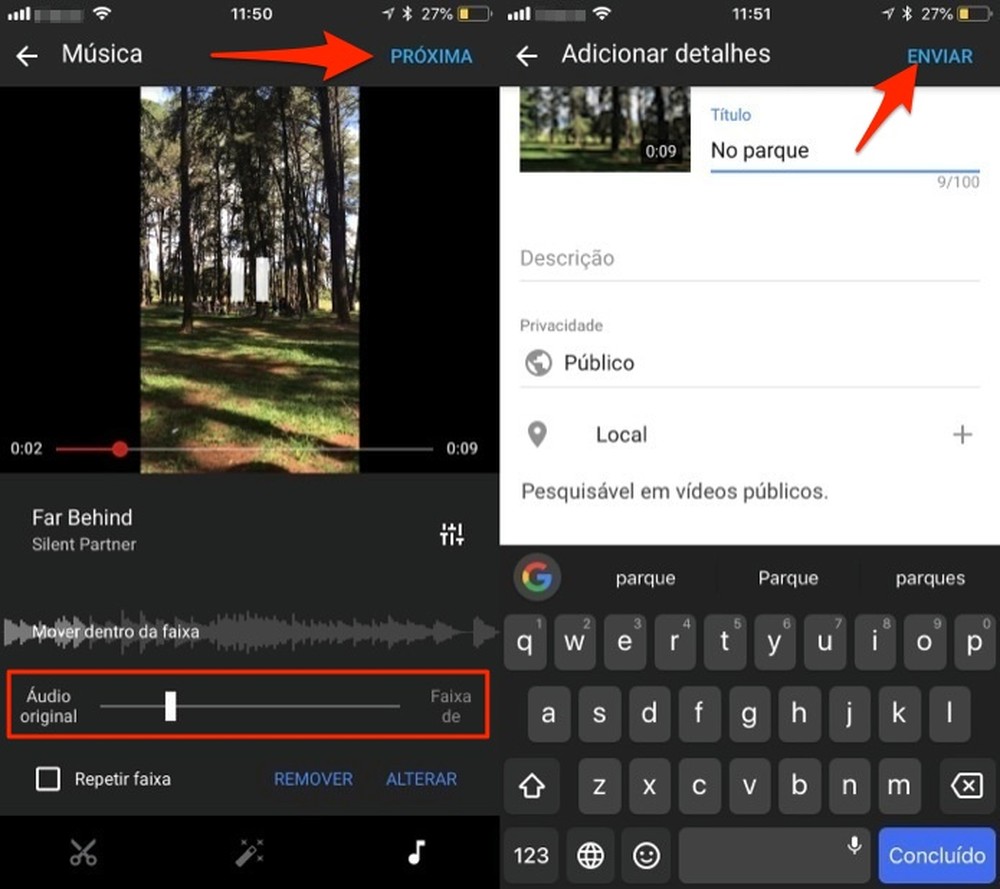Open the magic wand filters tab
Image resolution: width=1000 pixels, height=889 pixels.
(249, 853)
